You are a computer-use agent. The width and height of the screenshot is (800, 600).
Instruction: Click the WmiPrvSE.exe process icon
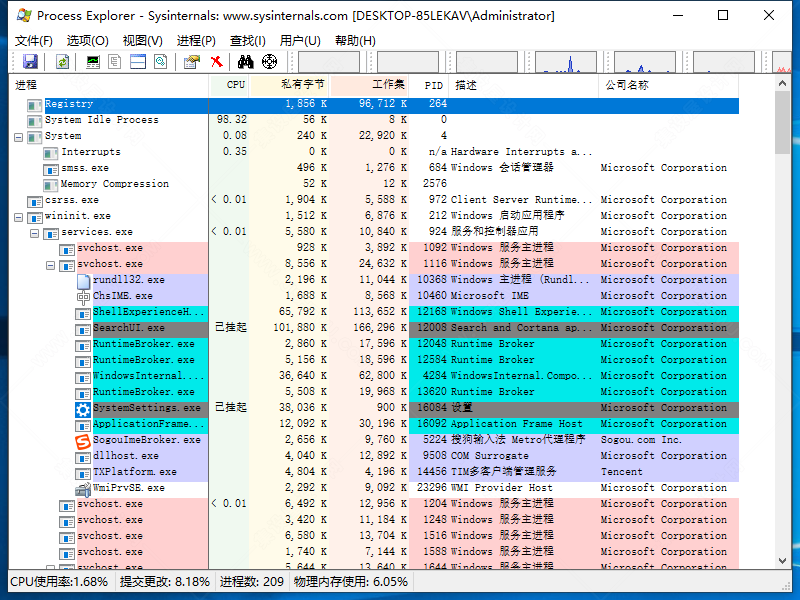[x=83, y=489]
